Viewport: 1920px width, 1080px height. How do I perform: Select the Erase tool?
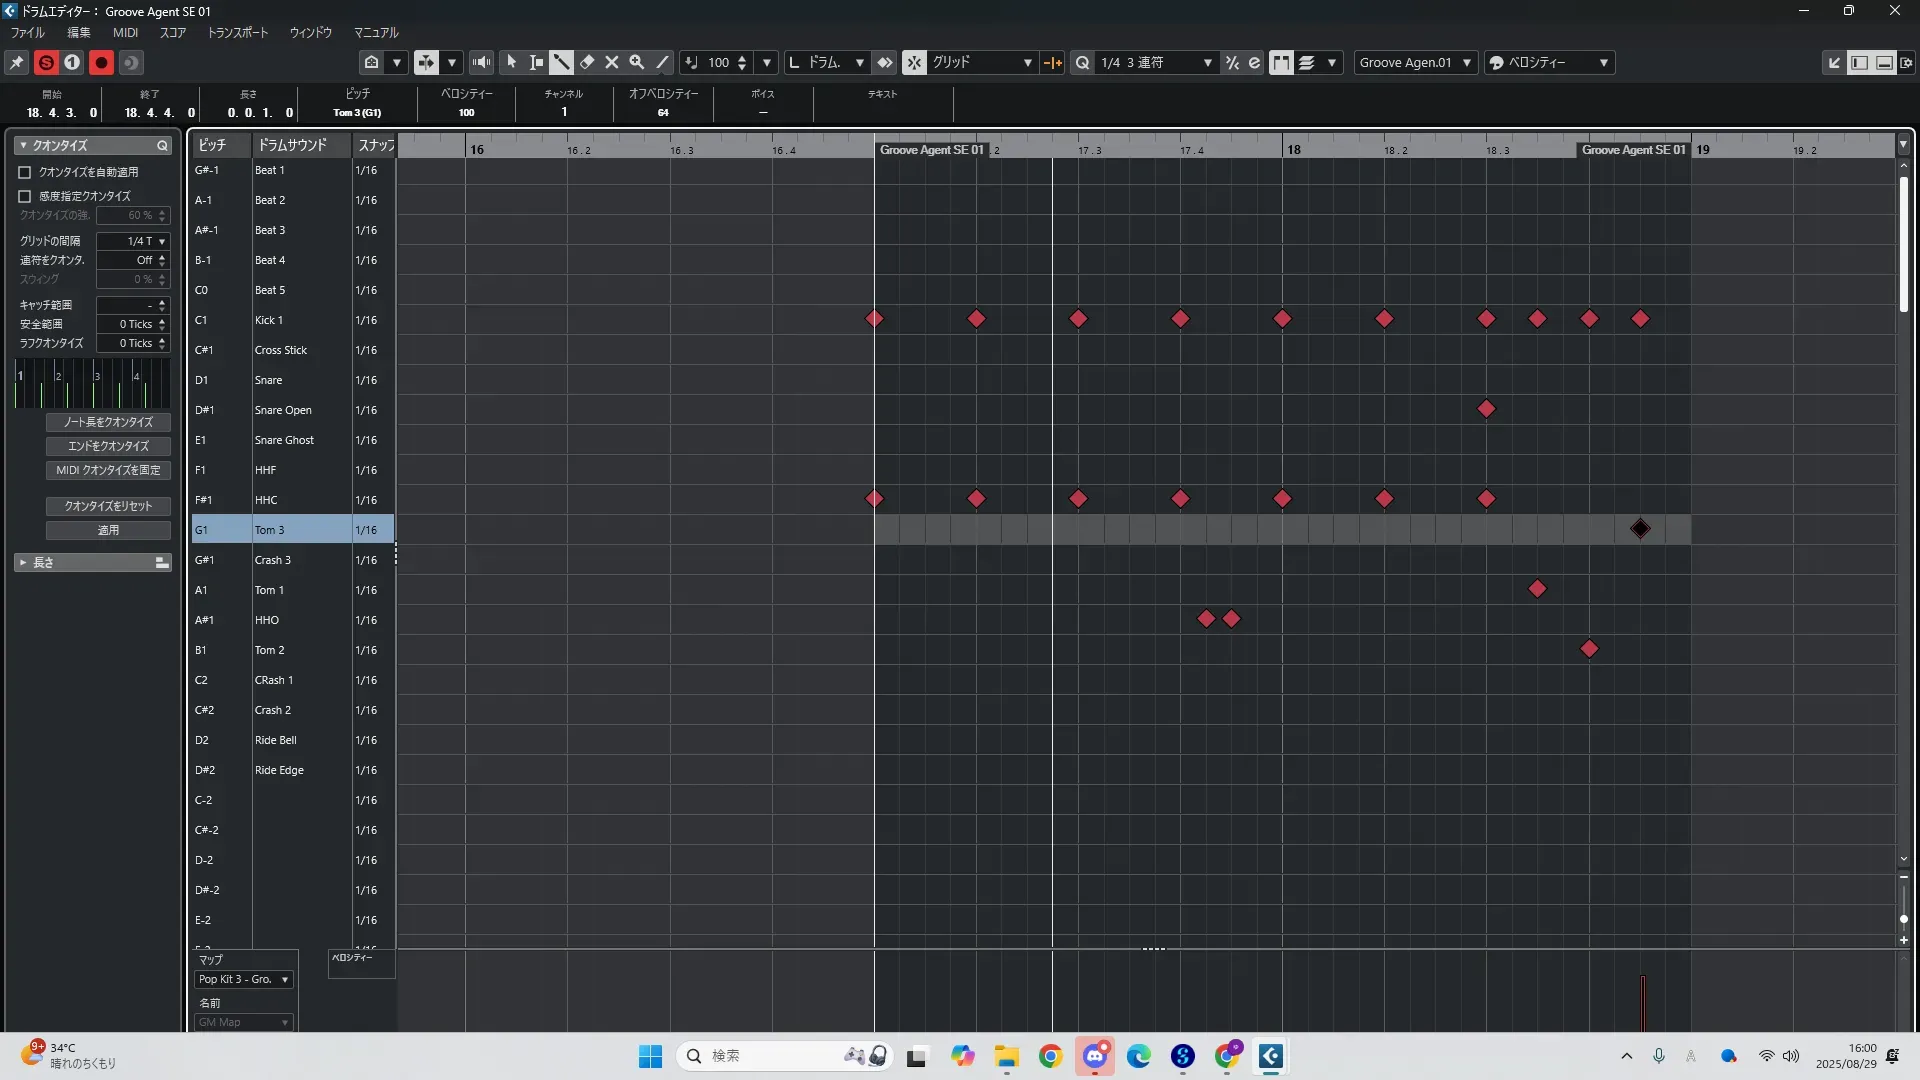[587, 62]
